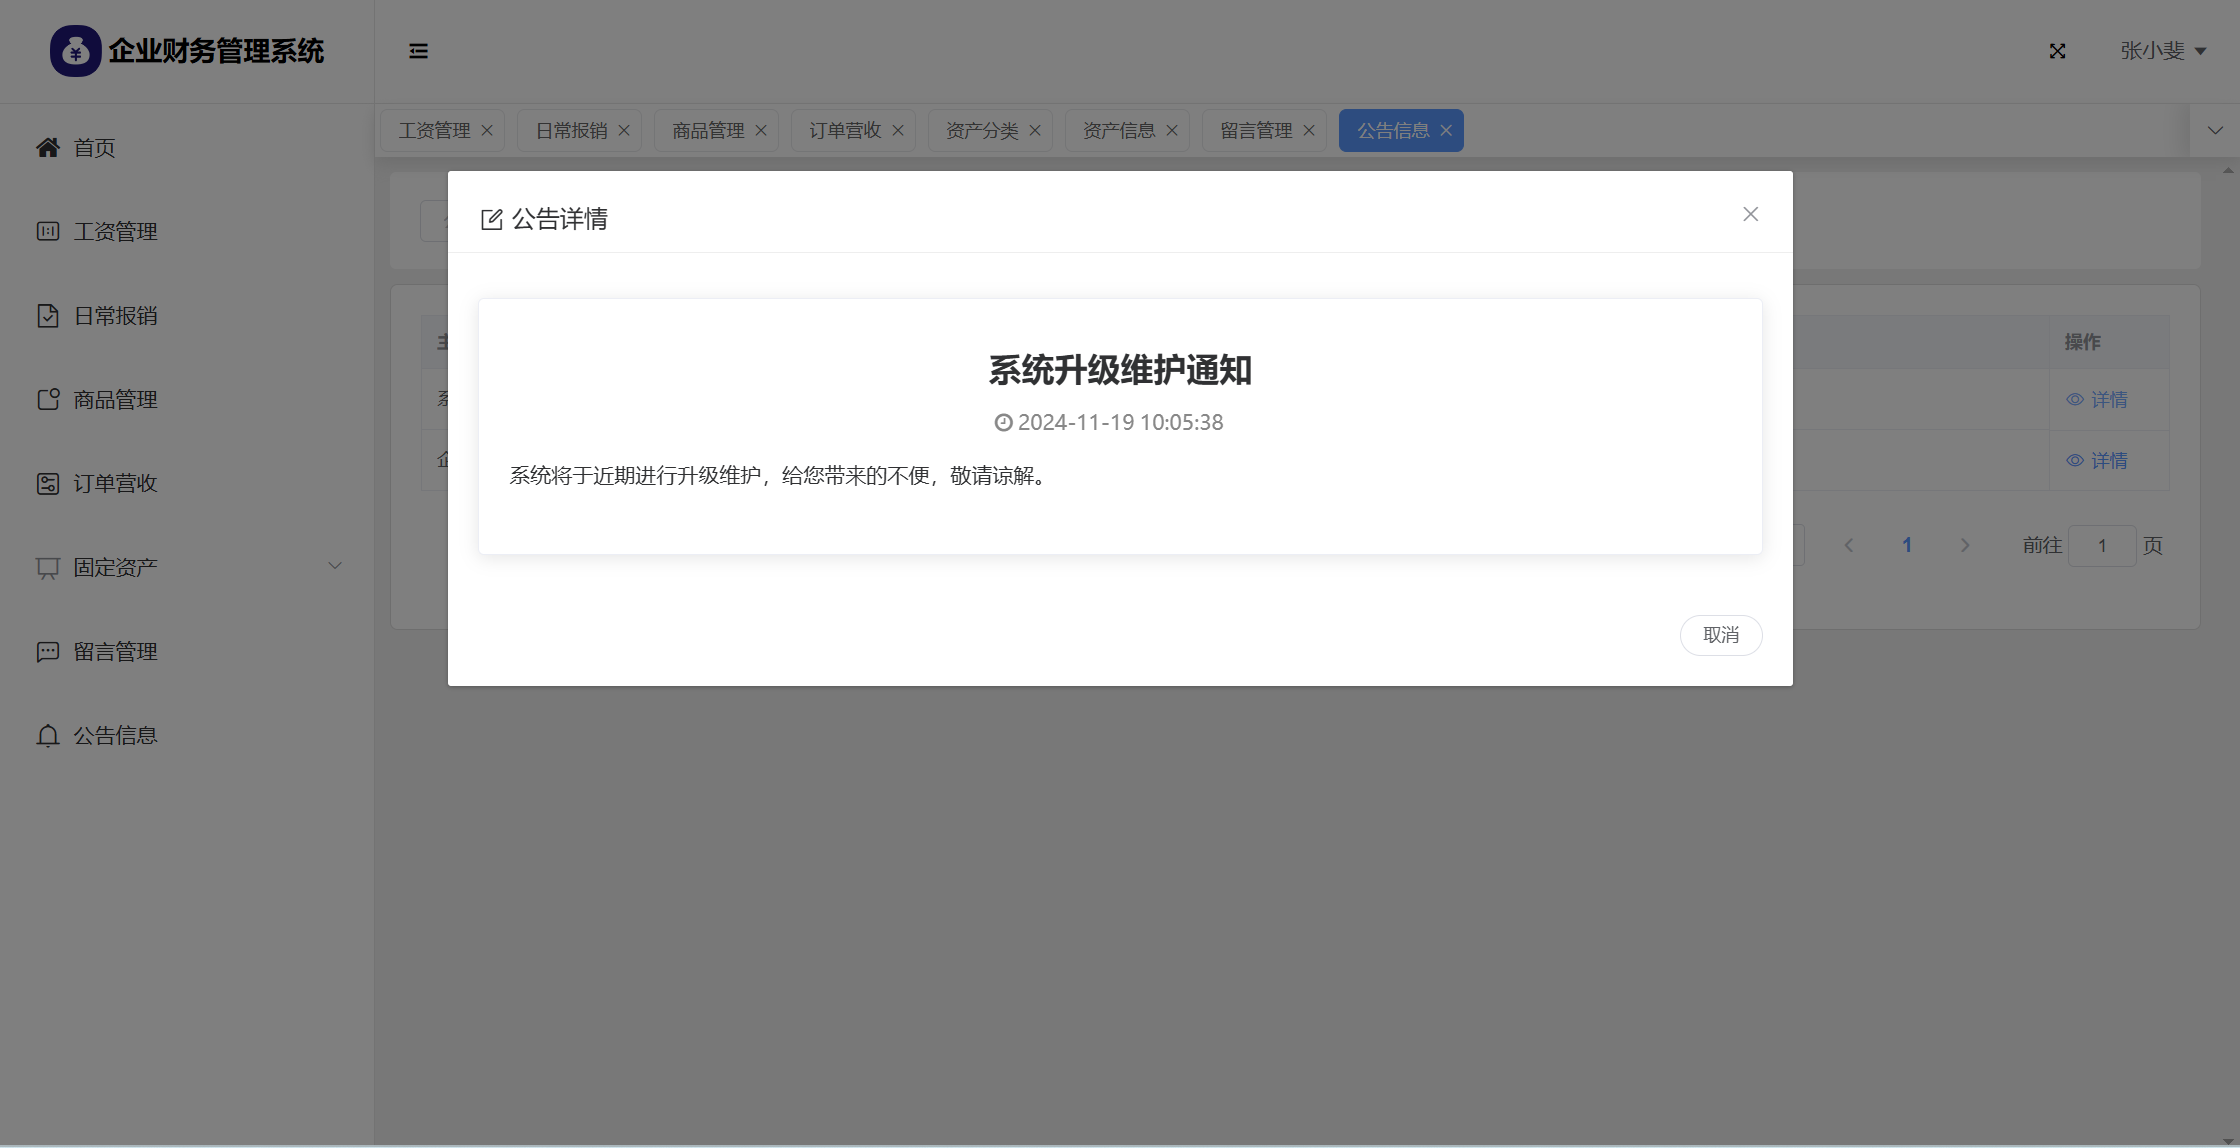This screenshot has width=2240, height=1148.
Task: Close the 公告详情 dialog with X
Action: (x=1750, y=214)
